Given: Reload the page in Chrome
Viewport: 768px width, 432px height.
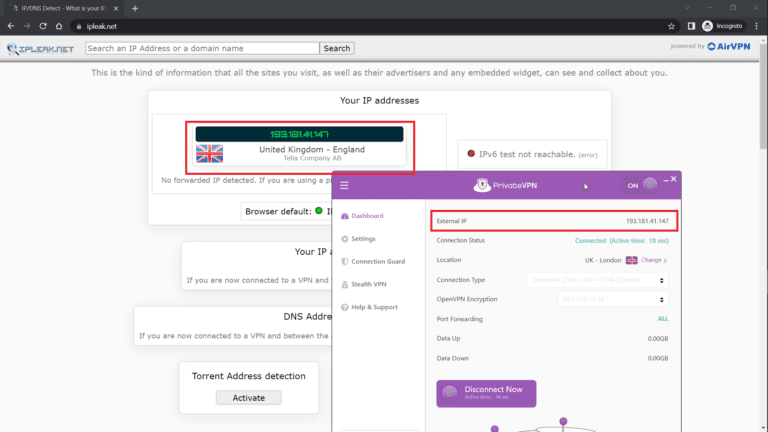Looking at the screenshot, I should pos(43,26).
